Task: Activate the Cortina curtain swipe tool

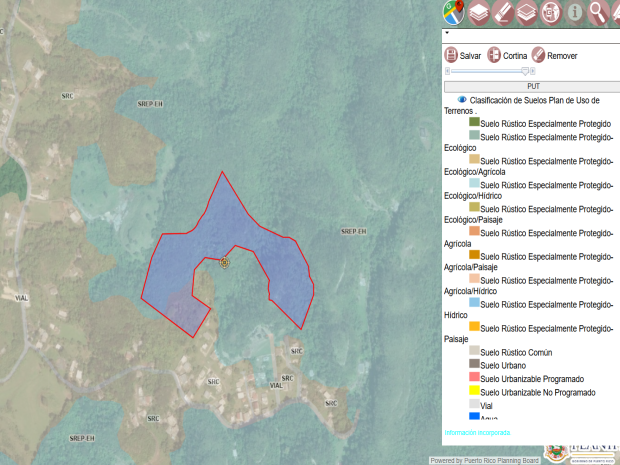Action: (x=494, y=56)
